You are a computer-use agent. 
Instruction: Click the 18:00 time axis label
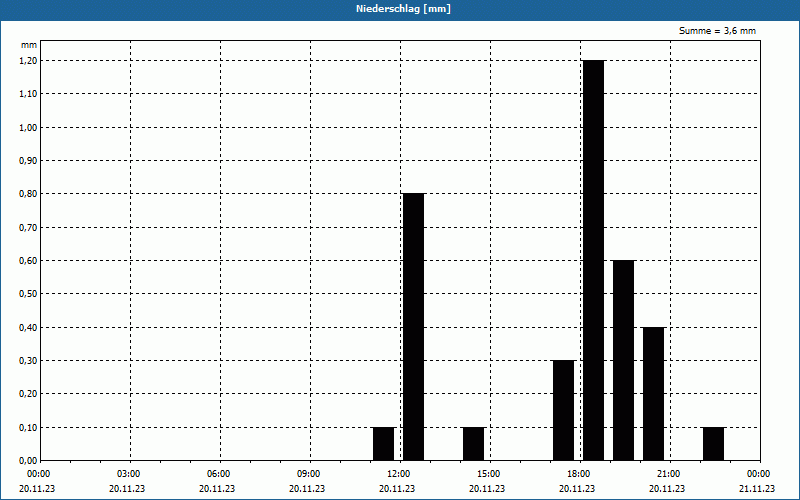tap(578, 474)
